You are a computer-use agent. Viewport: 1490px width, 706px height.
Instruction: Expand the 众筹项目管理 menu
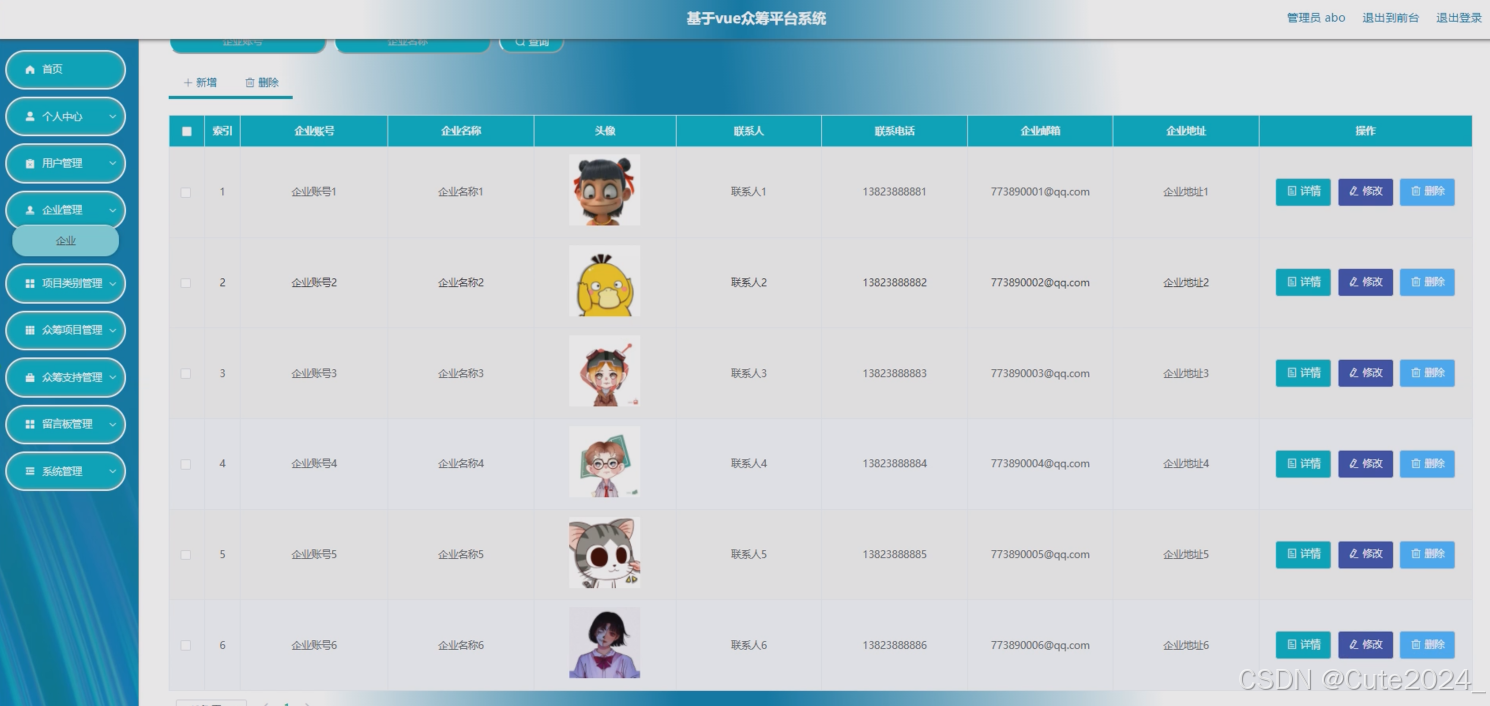click(67, 330)
